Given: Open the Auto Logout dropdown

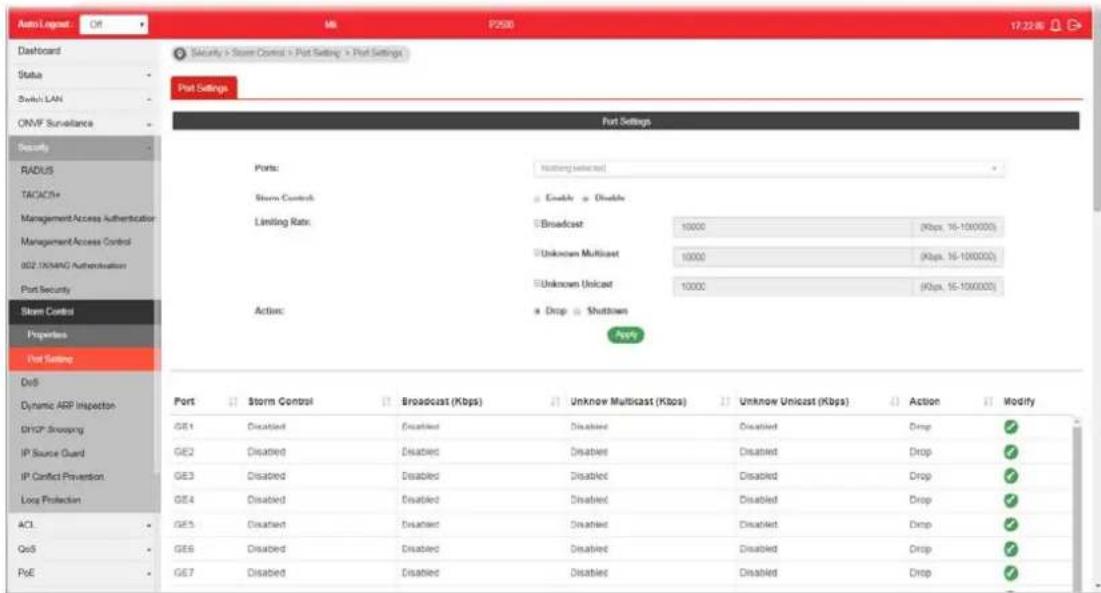Looking at the screenshot, I should coord(114,25).
